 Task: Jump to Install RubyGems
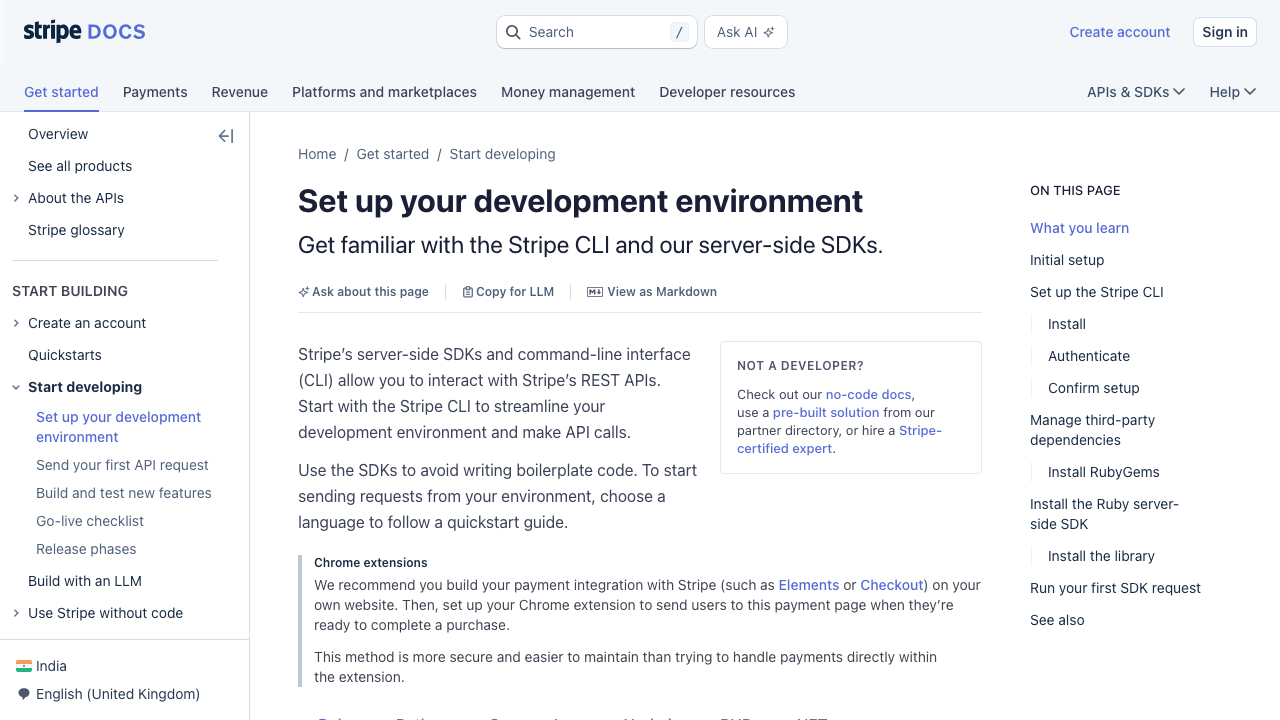[1104, 472]
